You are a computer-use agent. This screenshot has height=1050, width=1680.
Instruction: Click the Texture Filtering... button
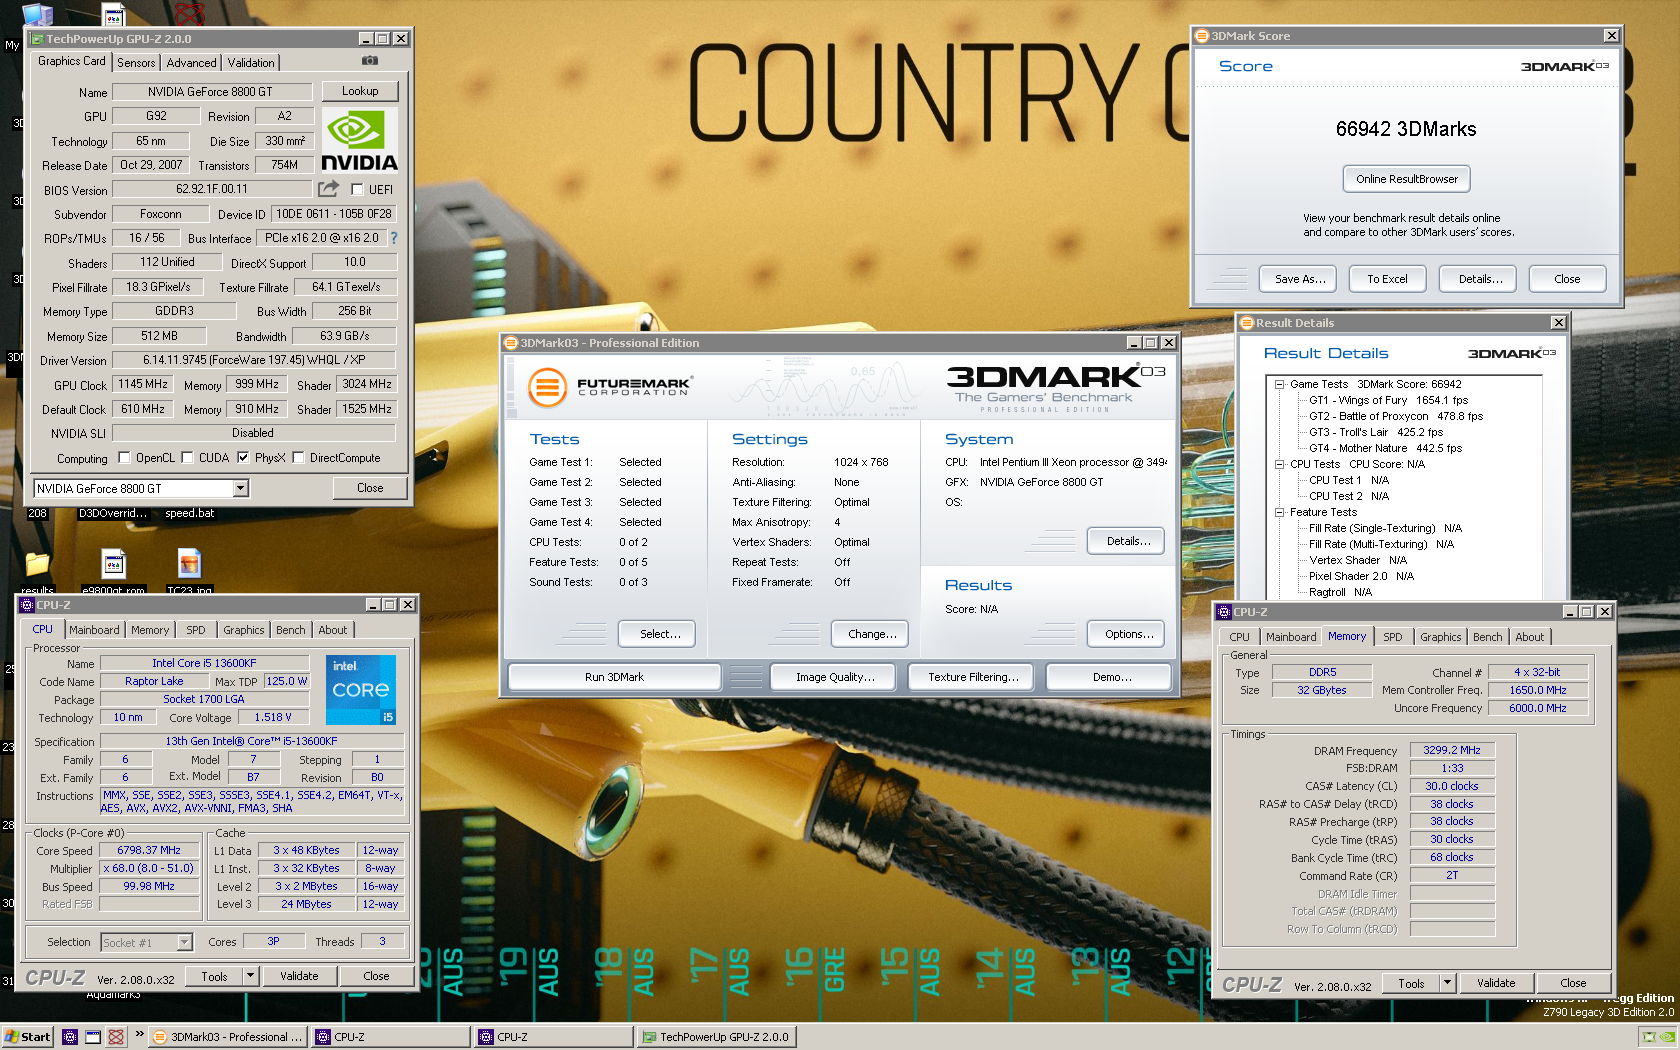973,677
